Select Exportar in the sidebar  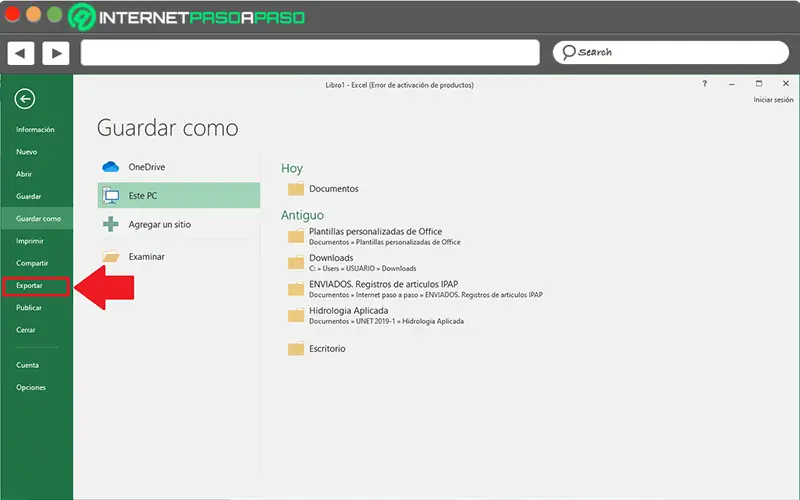[29, 286]
